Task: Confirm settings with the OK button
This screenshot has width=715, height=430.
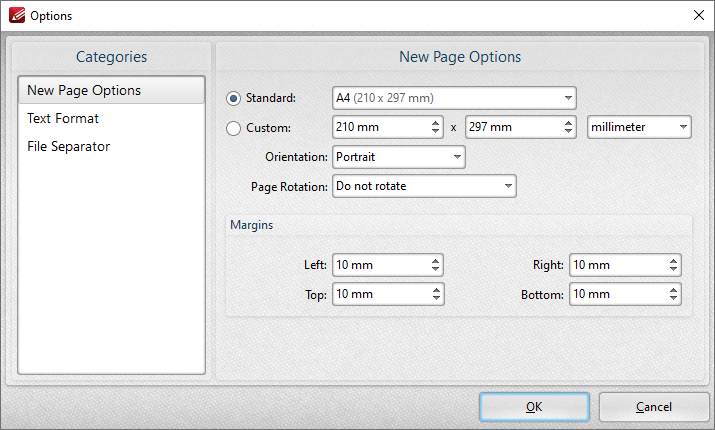Action: pyautogui.click(x=534, y=407)
